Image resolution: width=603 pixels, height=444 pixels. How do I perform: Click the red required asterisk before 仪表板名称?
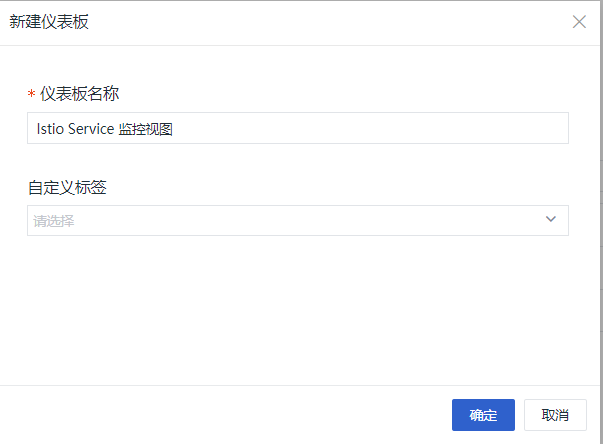(x=32, y=93)
